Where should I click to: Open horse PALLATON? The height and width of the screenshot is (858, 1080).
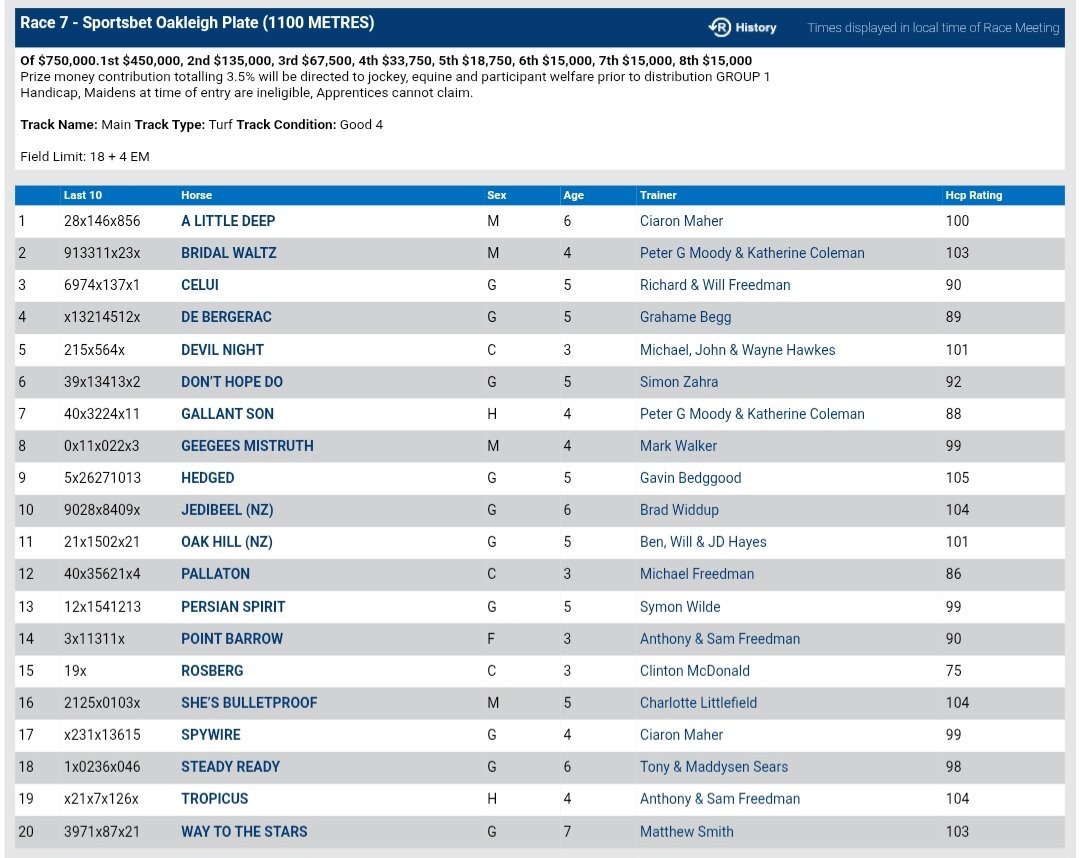coord(216,574)
